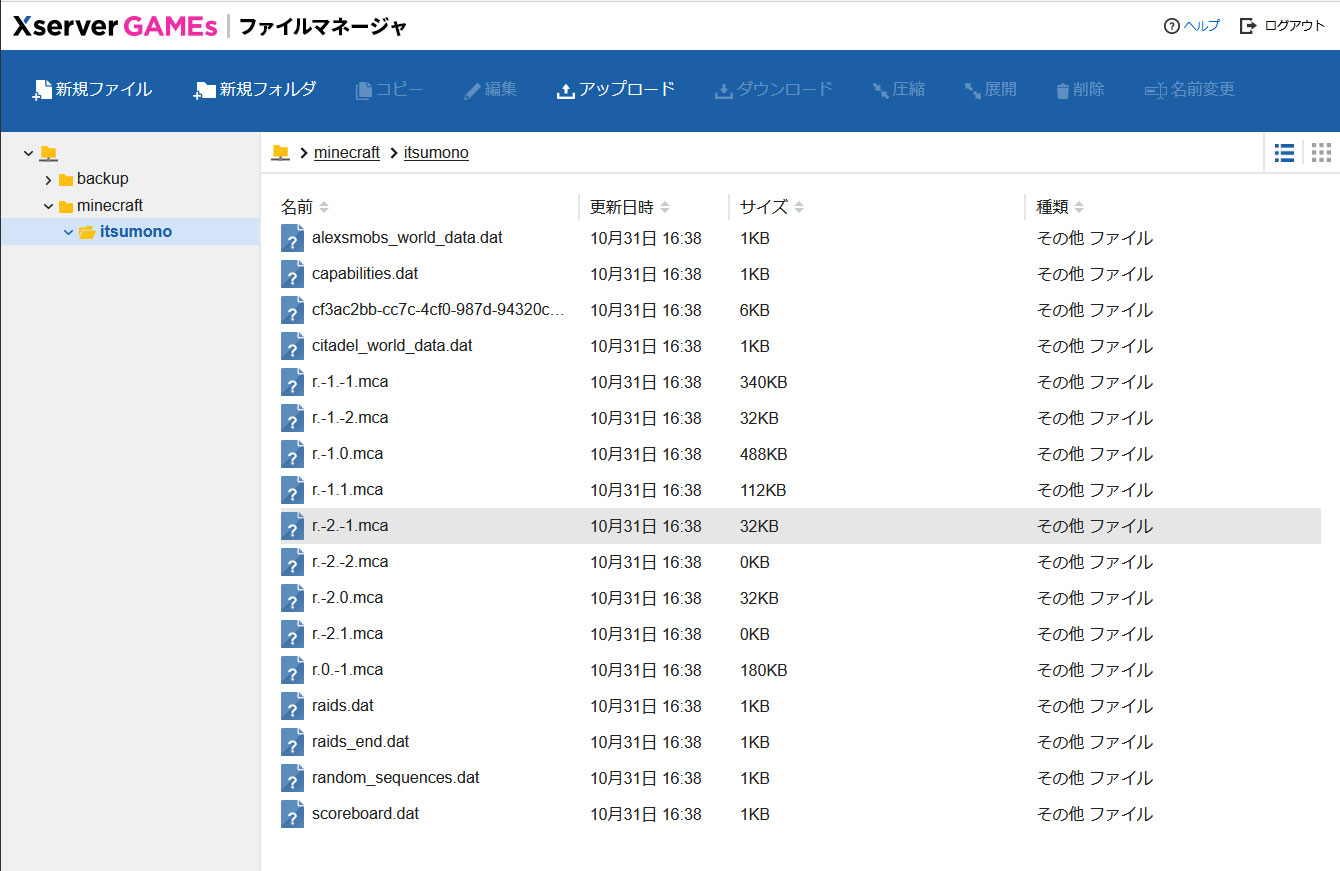
Task: Click the 編集 (edit) toolbar button
Action: (490, 90)
